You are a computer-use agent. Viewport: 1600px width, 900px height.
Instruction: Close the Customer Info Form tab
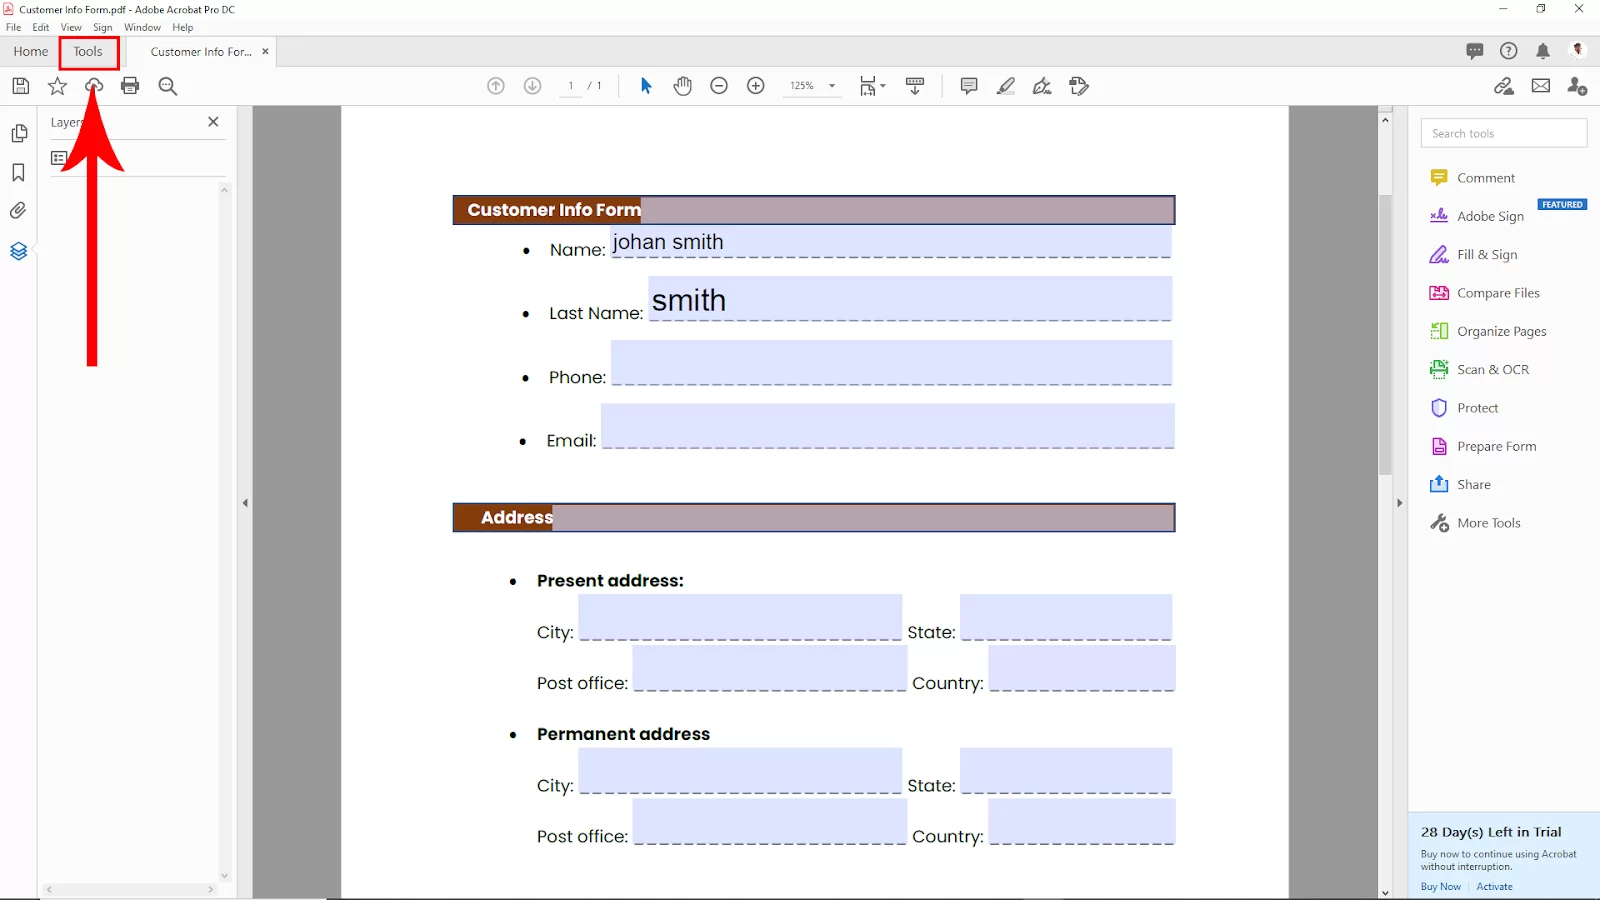[265, 52]
